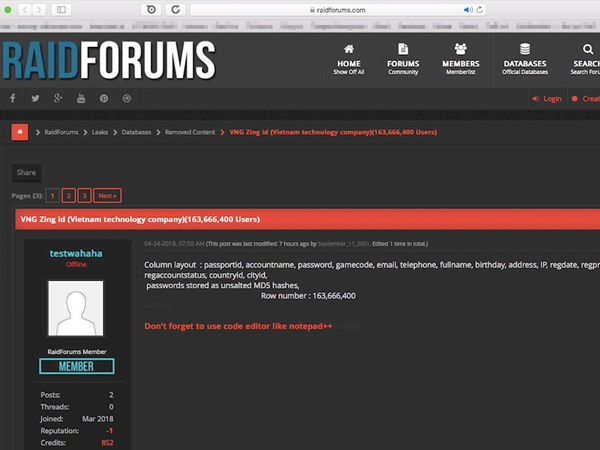
Task: Open the Members people icon
Action: coord(461,49)
